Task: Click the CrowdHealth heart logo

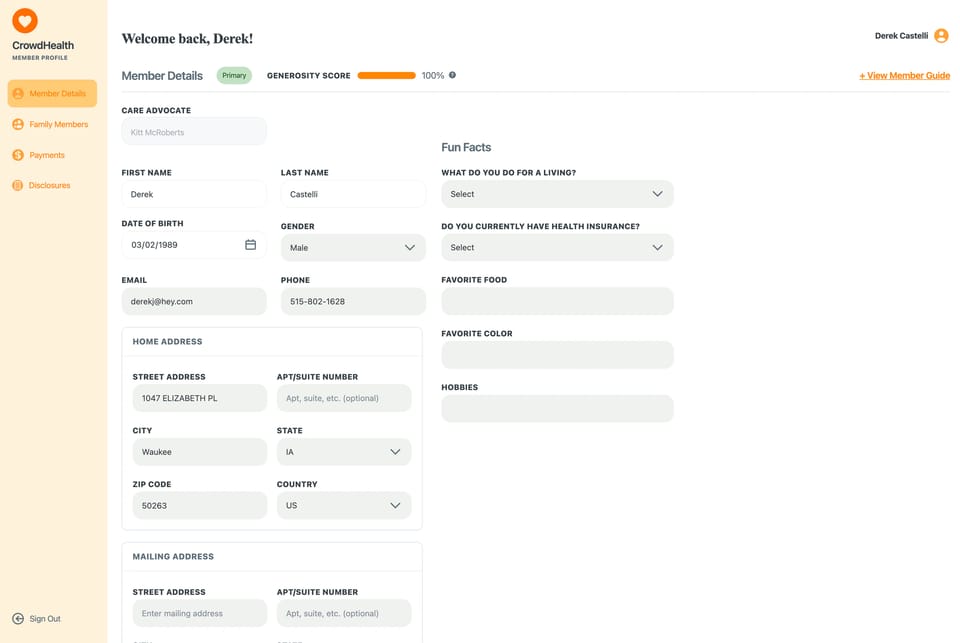Action: (24, 21)
